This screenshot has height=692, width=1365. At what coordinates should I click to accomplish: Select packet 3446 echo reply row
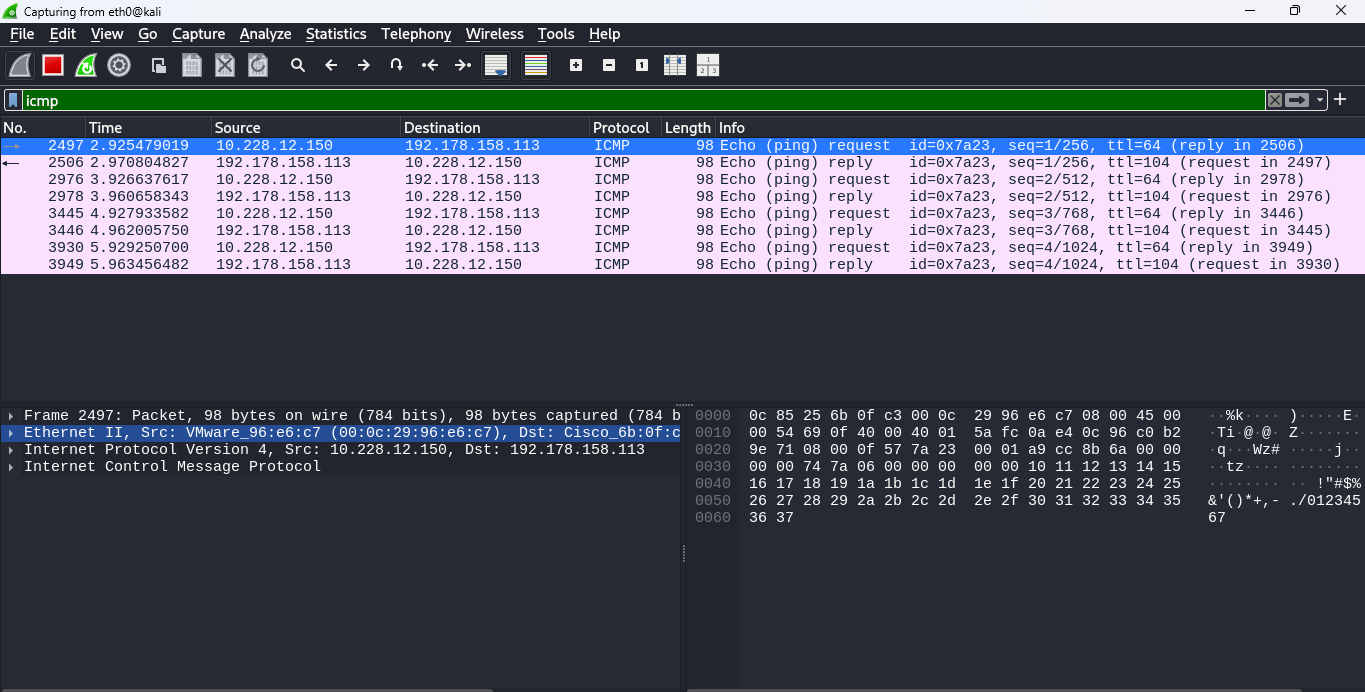point(682,230)
